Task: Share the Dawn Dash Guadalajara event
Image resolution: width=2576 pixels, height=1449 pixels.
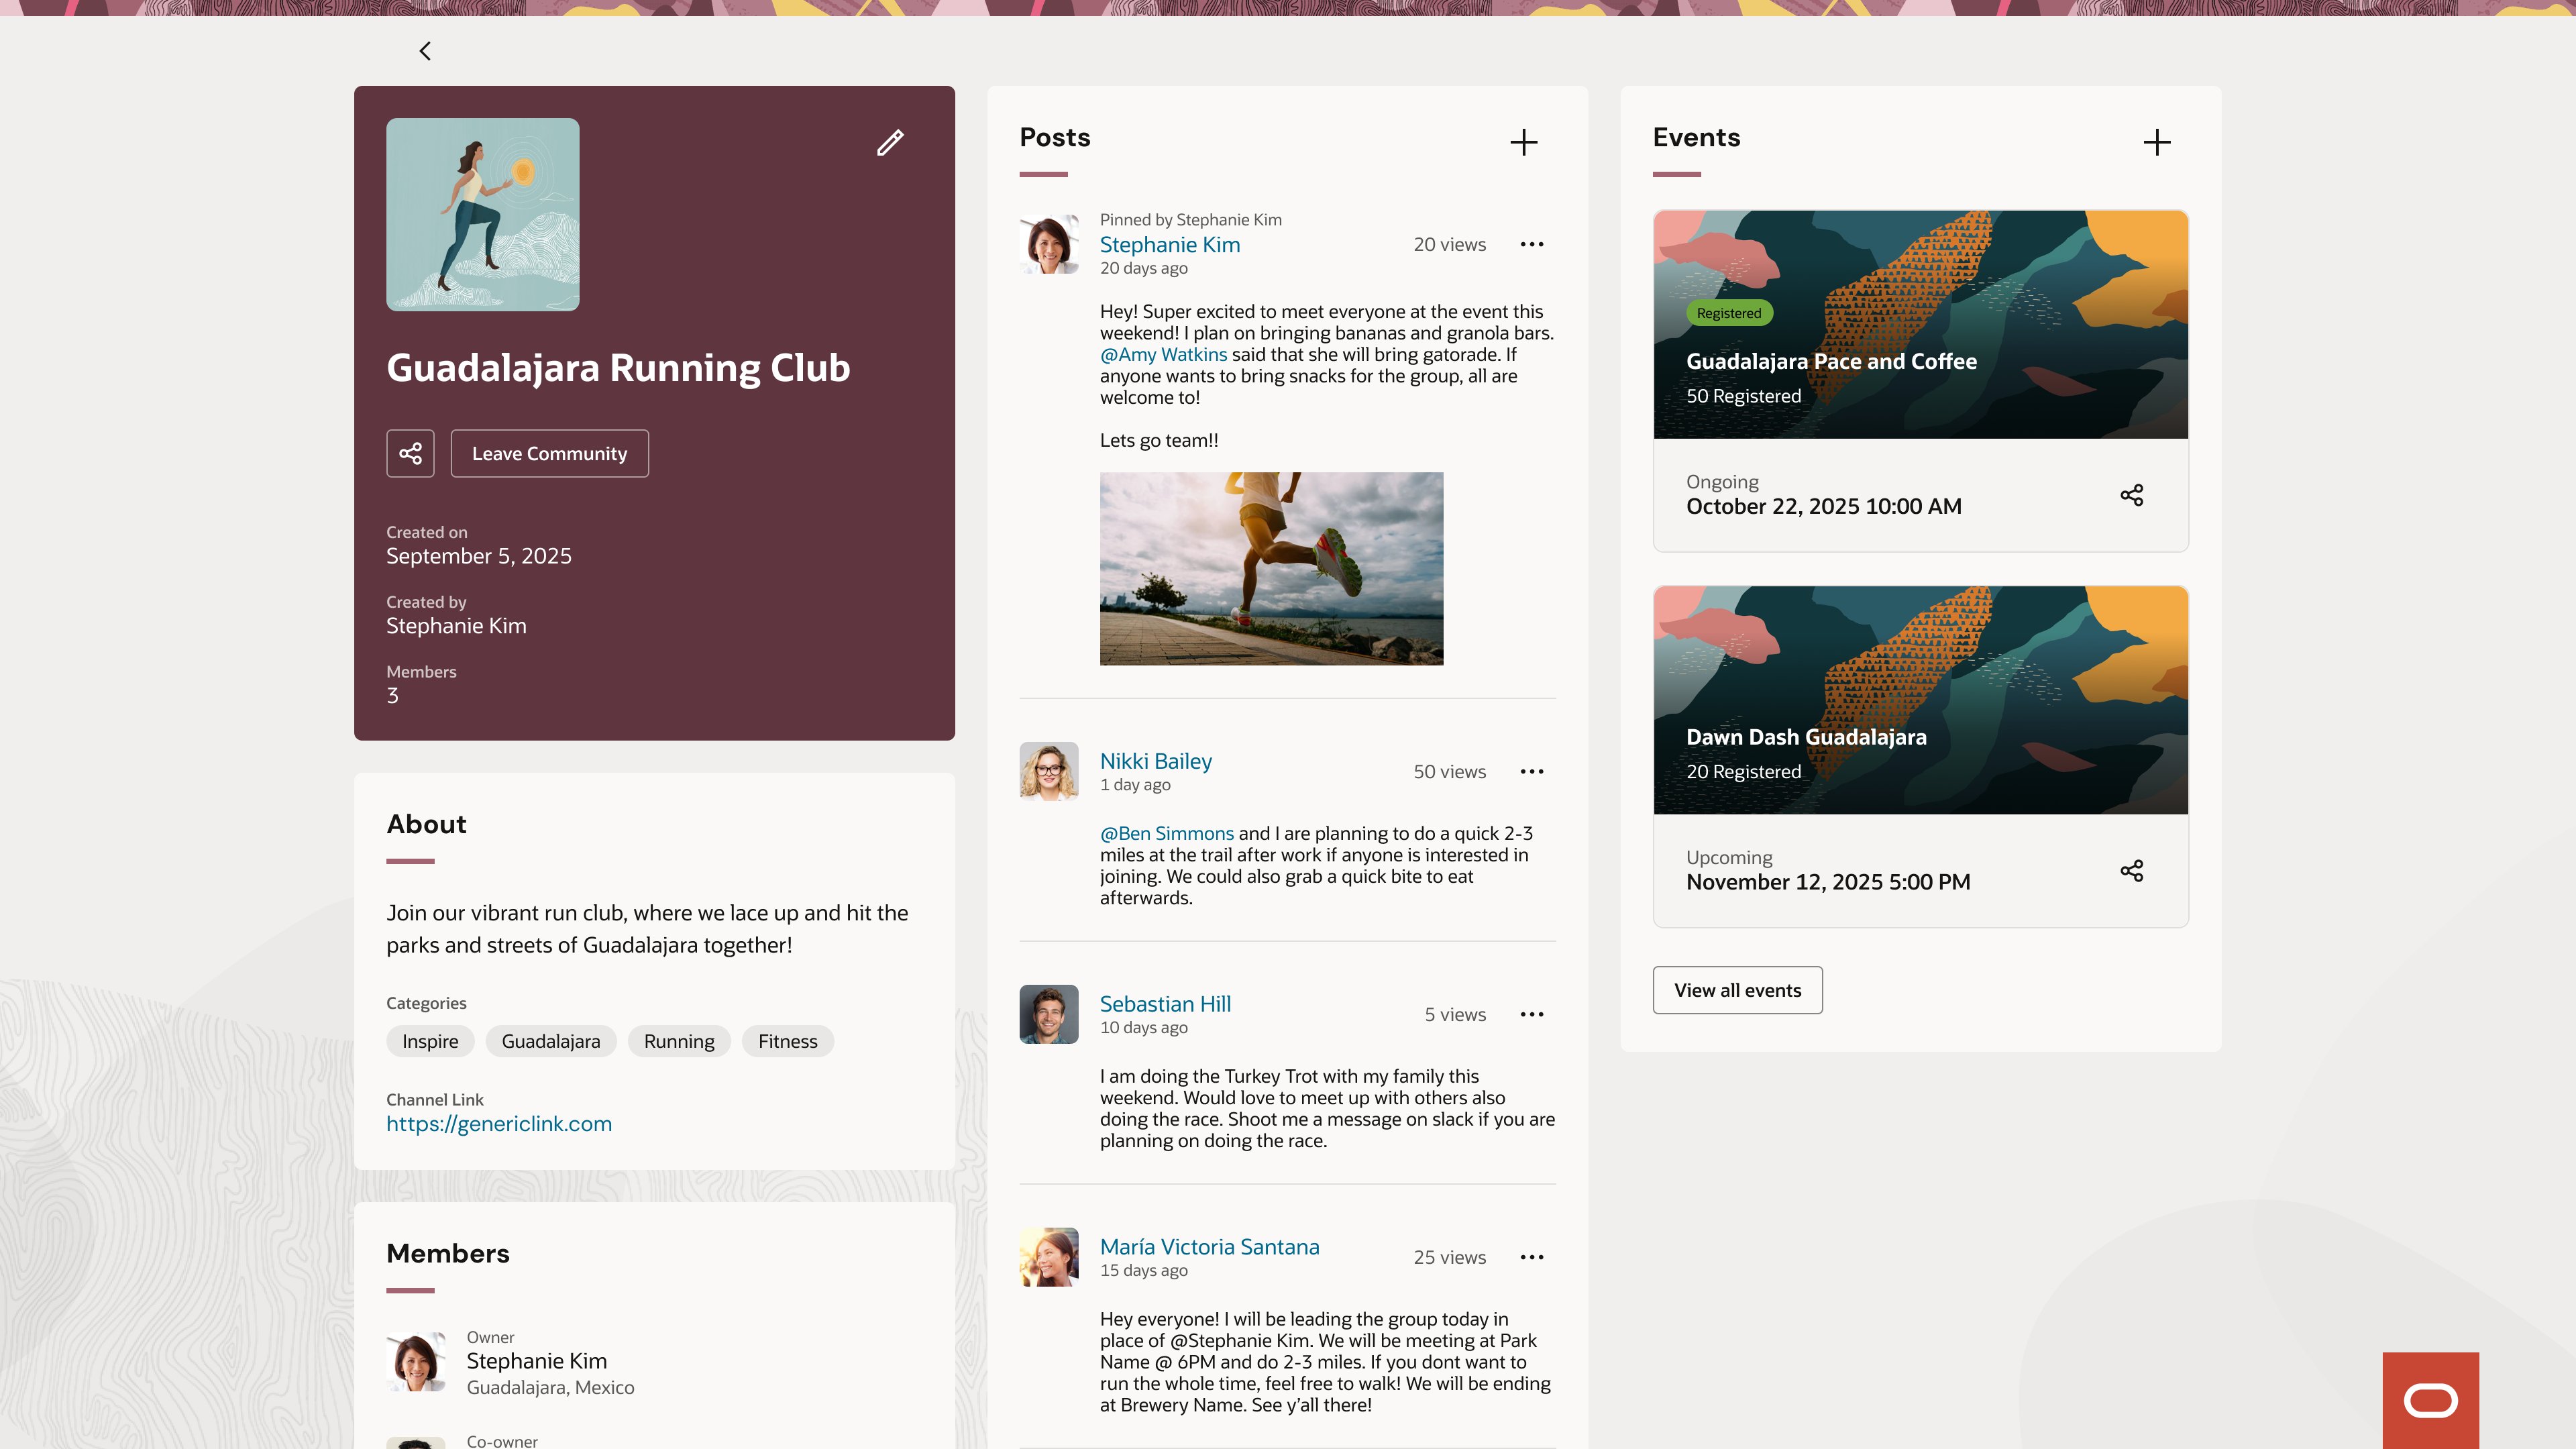Action: click(x=2132, y=871)
